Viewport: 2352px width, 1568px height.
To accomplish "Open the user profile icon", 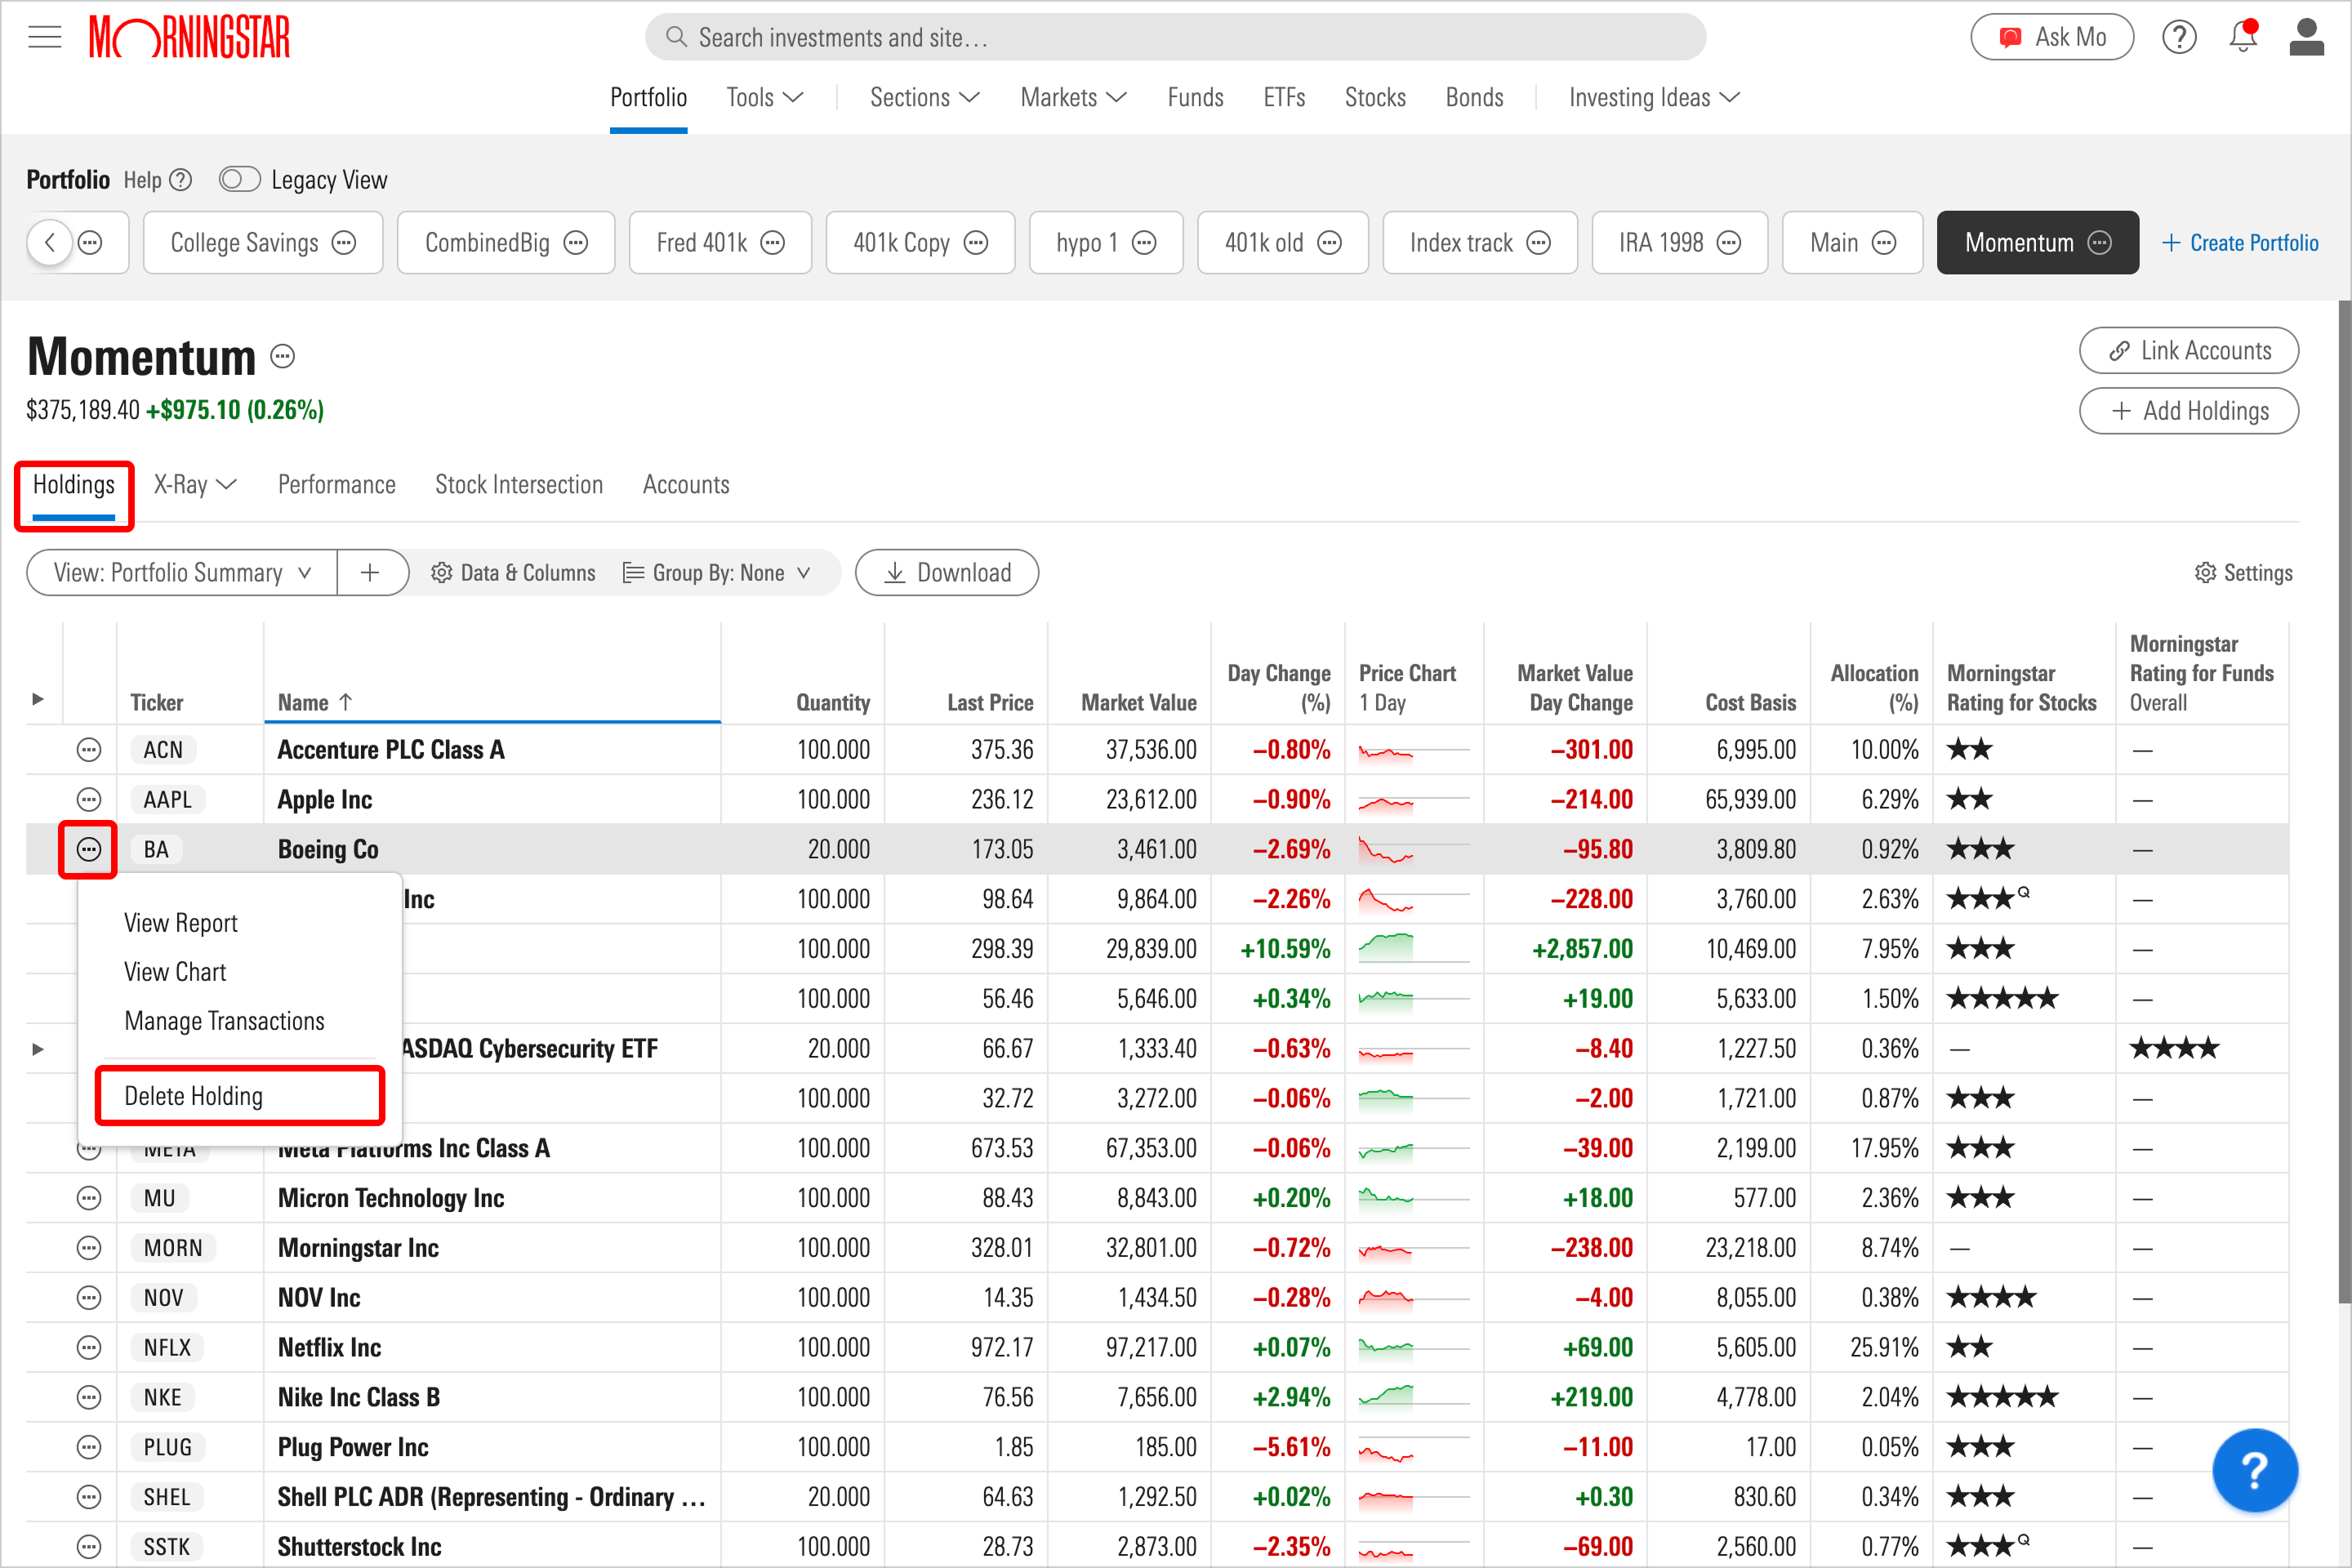I will (2306, 37).
